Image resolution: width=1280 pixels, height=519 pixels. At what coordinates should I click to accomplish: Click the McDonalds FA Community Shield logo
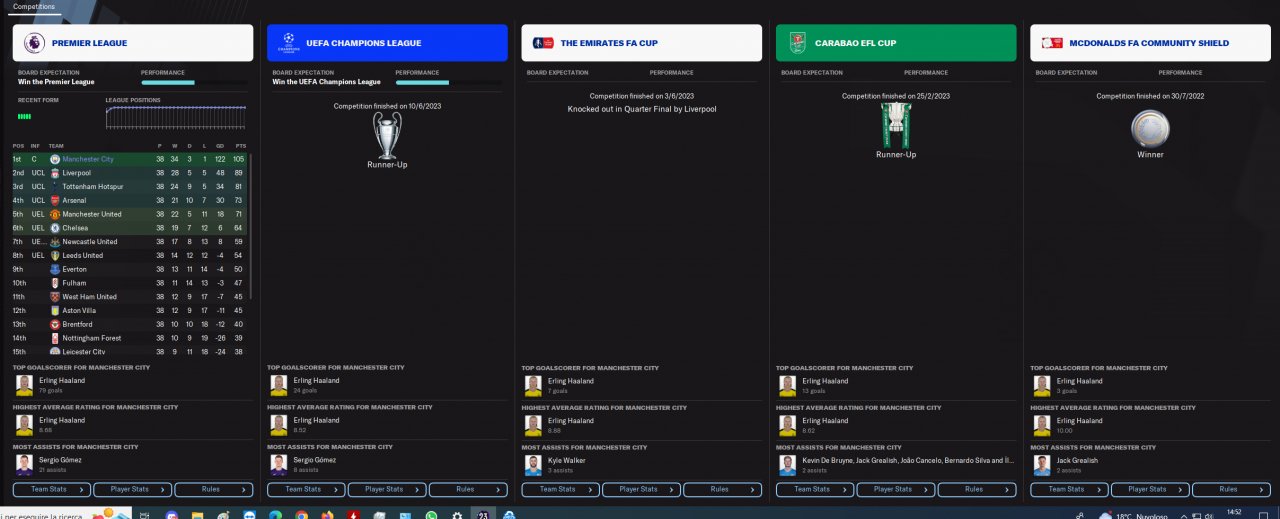click(1052, 43)
